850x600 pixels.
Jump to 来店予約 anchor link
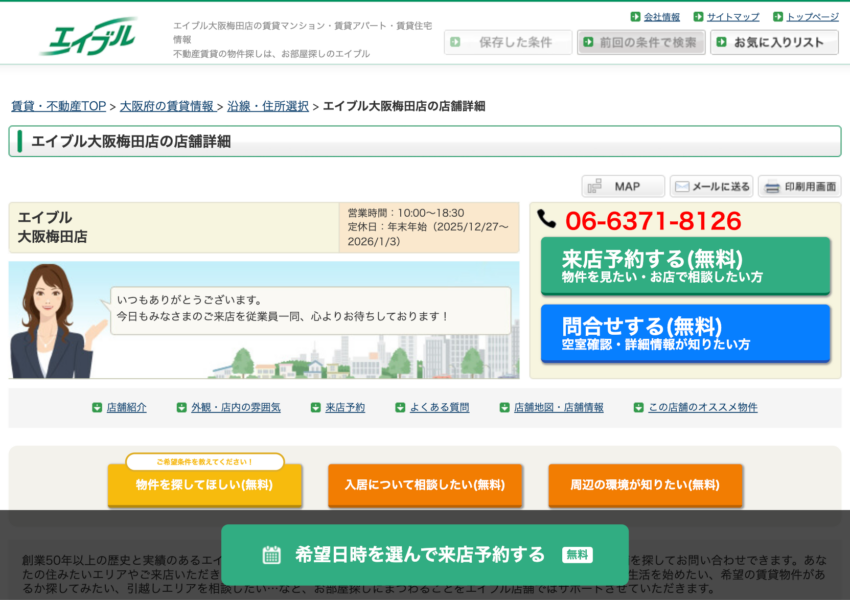point(345,408)
